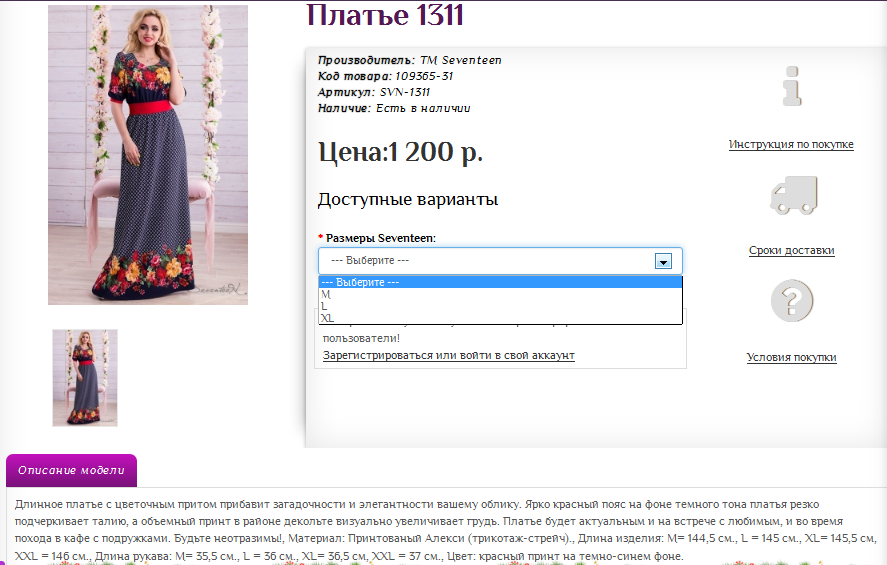Click the Размеры Seventeen dropdown arrow
Screen dimensions: 887x565
point(663,261)
